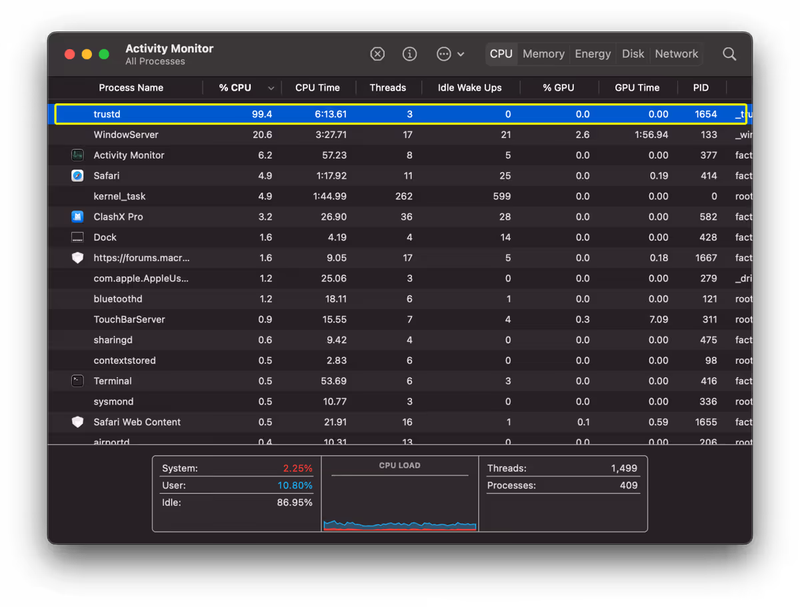Click the ClashX Pro app icon

click(x=78, y=217)
